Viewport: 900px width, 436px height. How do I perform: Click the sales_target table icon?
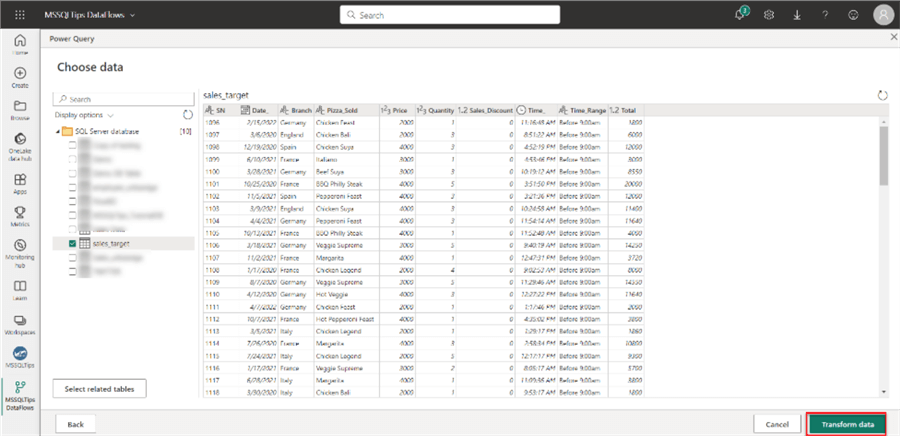tap(84, 243)
